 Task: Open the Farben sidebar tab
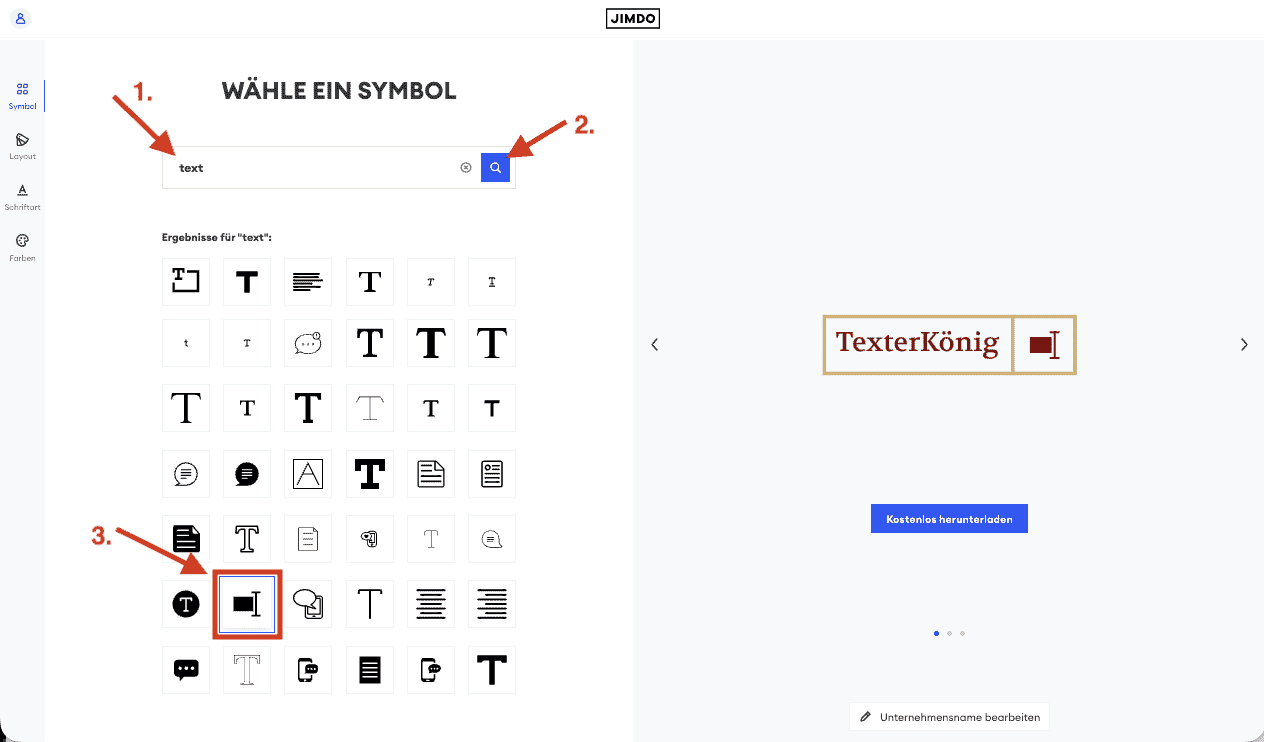pyautogui.click(x=22, y=248)
